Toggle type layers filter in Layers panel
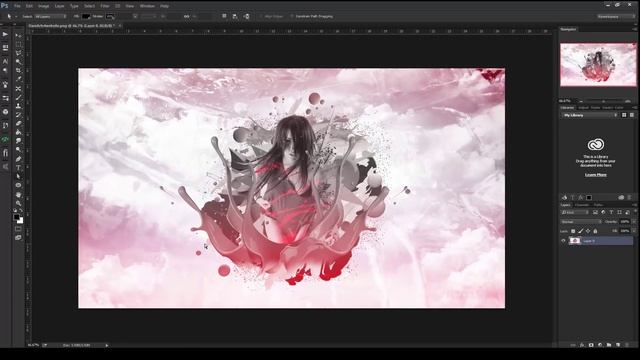 point(611,212)
